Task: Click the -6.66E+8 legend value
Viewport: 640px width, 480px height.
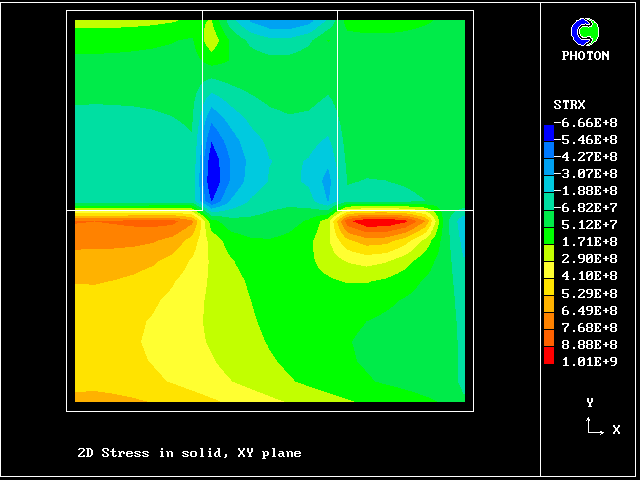Action: coord(592,122)
